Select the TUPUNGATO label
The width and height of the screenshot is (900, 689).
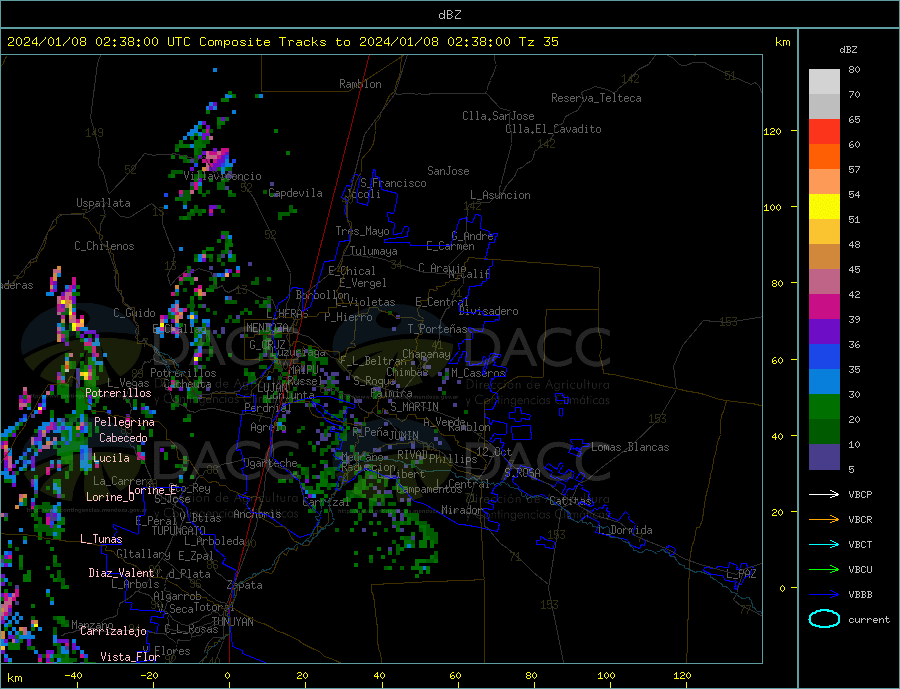pyautogui.click(x=179, y=531)
